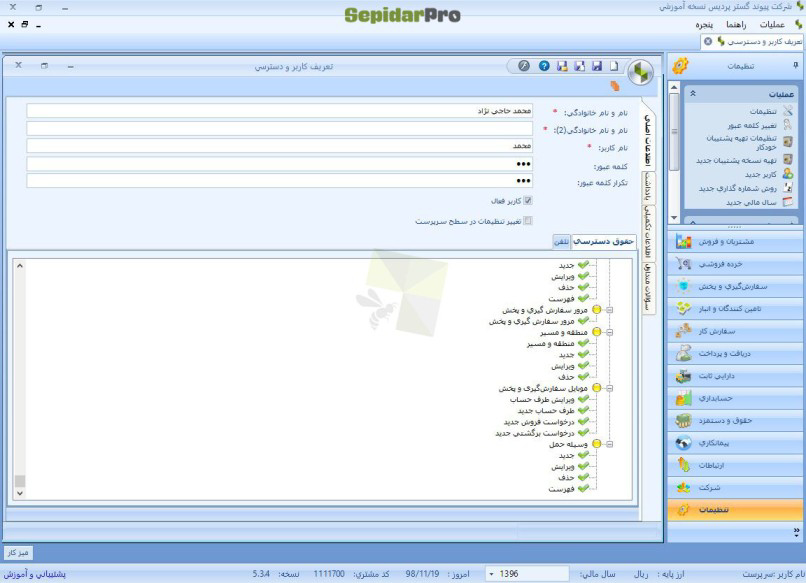Open the green Sepidar orb application button
Image resolution: width=806 pixels, height=583 pixels.
[640, 72]
